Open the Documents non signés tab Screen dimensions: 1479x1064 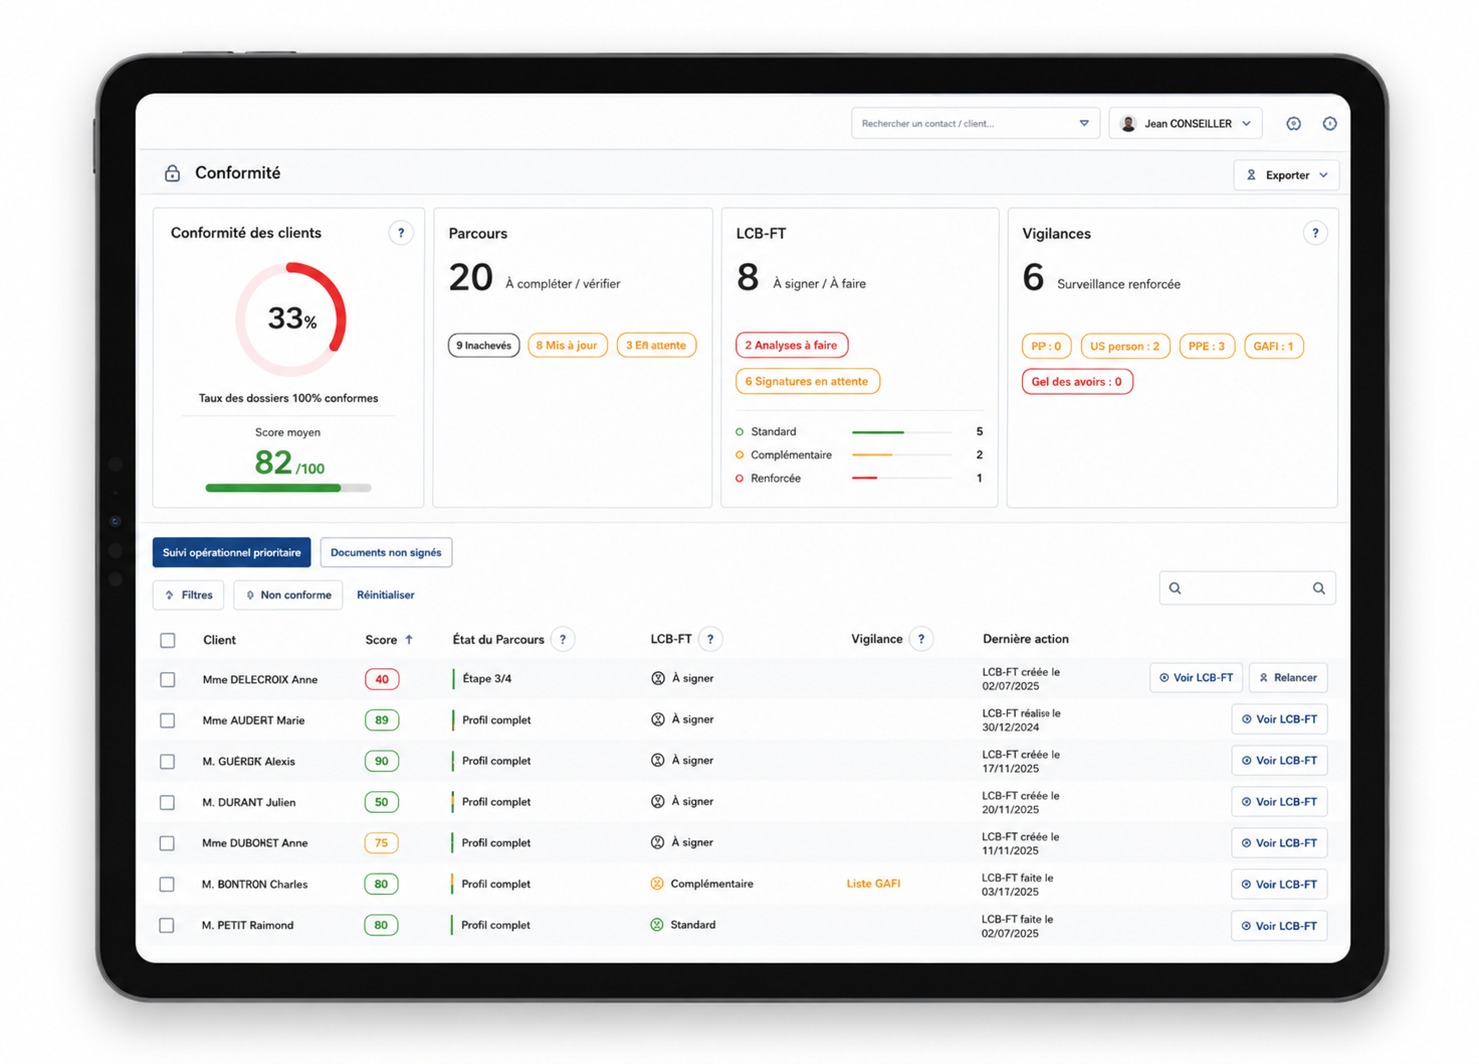point(386,552)
